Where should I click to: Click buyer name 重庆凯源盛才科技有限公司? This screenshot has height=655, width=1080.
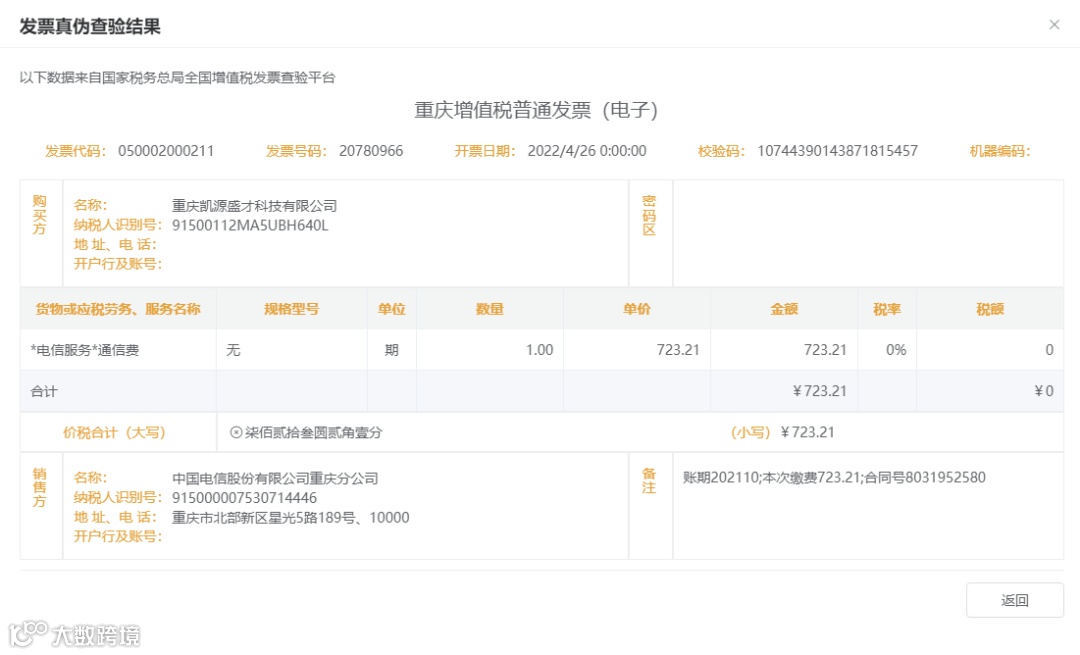(x=254, y=205)
